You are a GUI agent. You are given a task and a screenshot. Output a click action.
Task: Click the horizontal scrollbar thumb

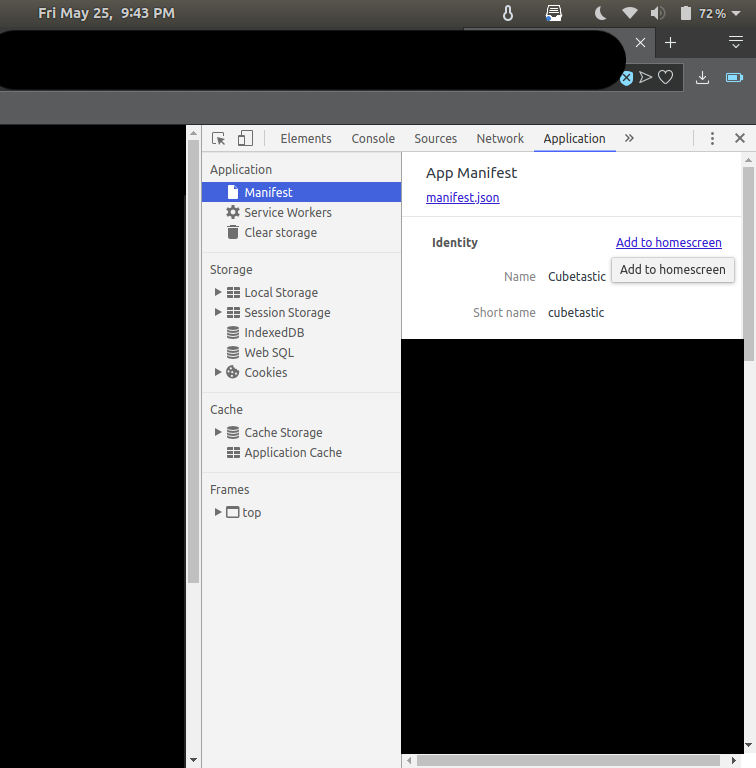point(568,761)
